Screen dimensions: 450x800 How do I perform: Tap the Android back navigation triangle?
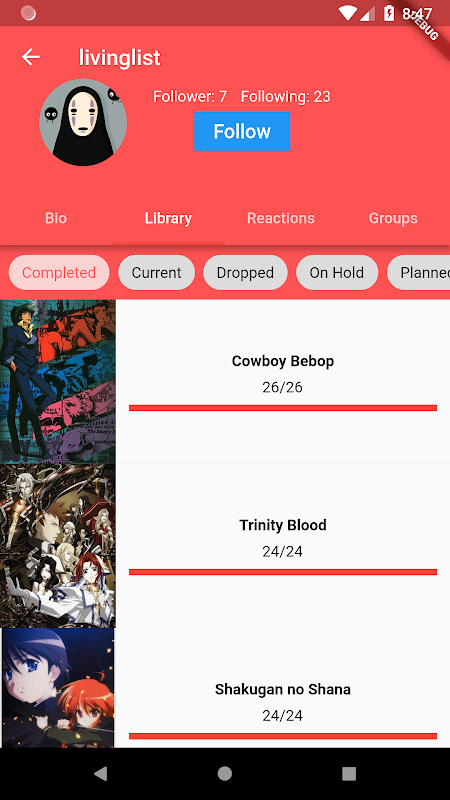(x=101, y=773)
